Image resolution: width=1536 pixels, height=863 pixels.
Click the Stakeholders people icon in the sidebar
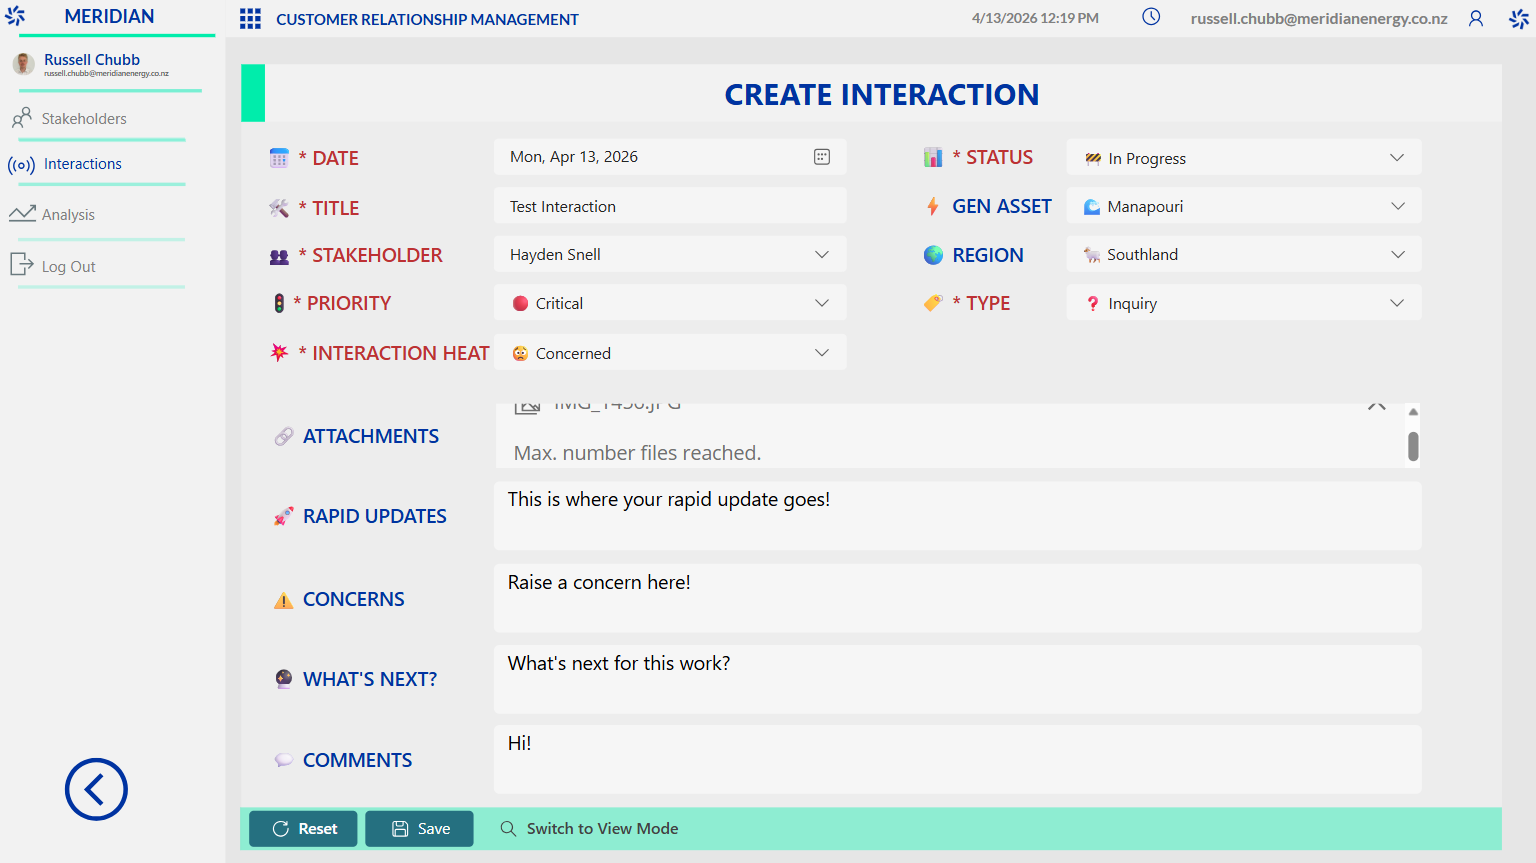click(x=22, y=118)
